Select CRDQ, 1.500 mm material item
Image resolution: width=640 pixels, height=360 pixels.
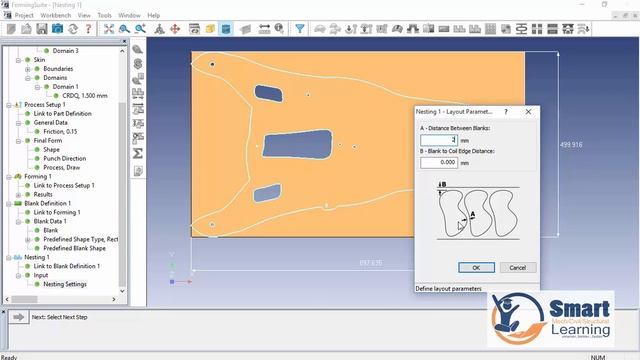[x=85, y=96]
